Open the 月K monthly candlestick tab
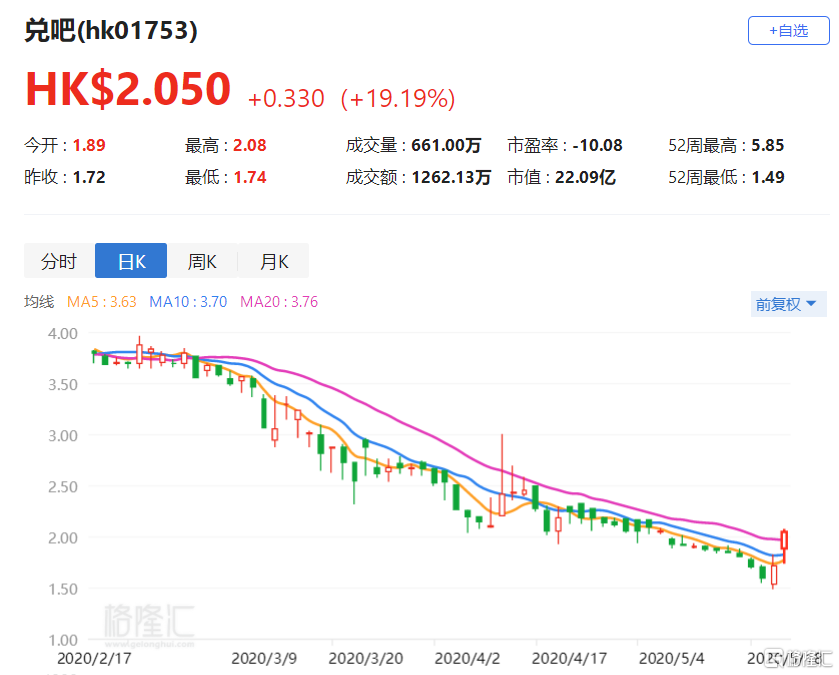This screenshot has width=839, height=675. click(x=273, y=261)
